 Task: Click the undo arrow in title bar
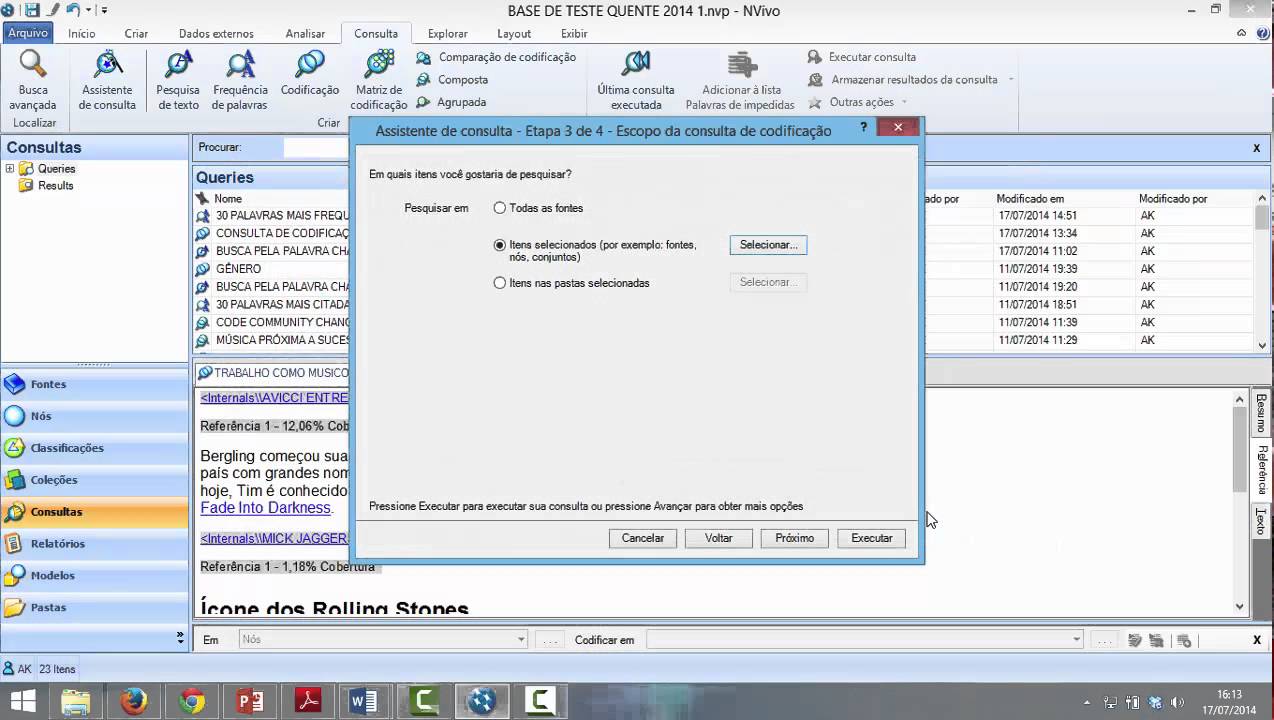(72, 10)
